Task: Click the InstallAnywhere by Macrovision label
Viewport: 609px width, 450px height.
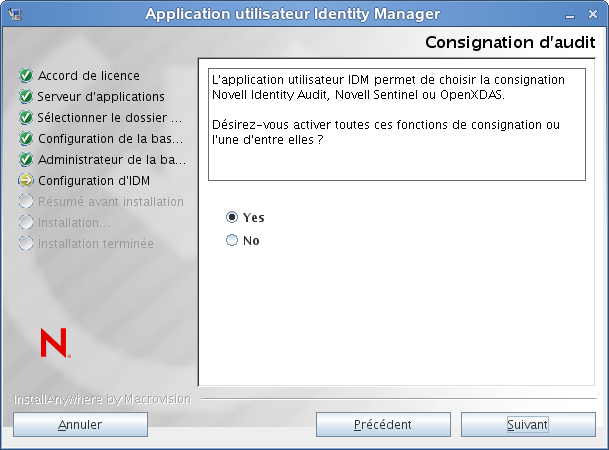Action: tap(102, 399)
